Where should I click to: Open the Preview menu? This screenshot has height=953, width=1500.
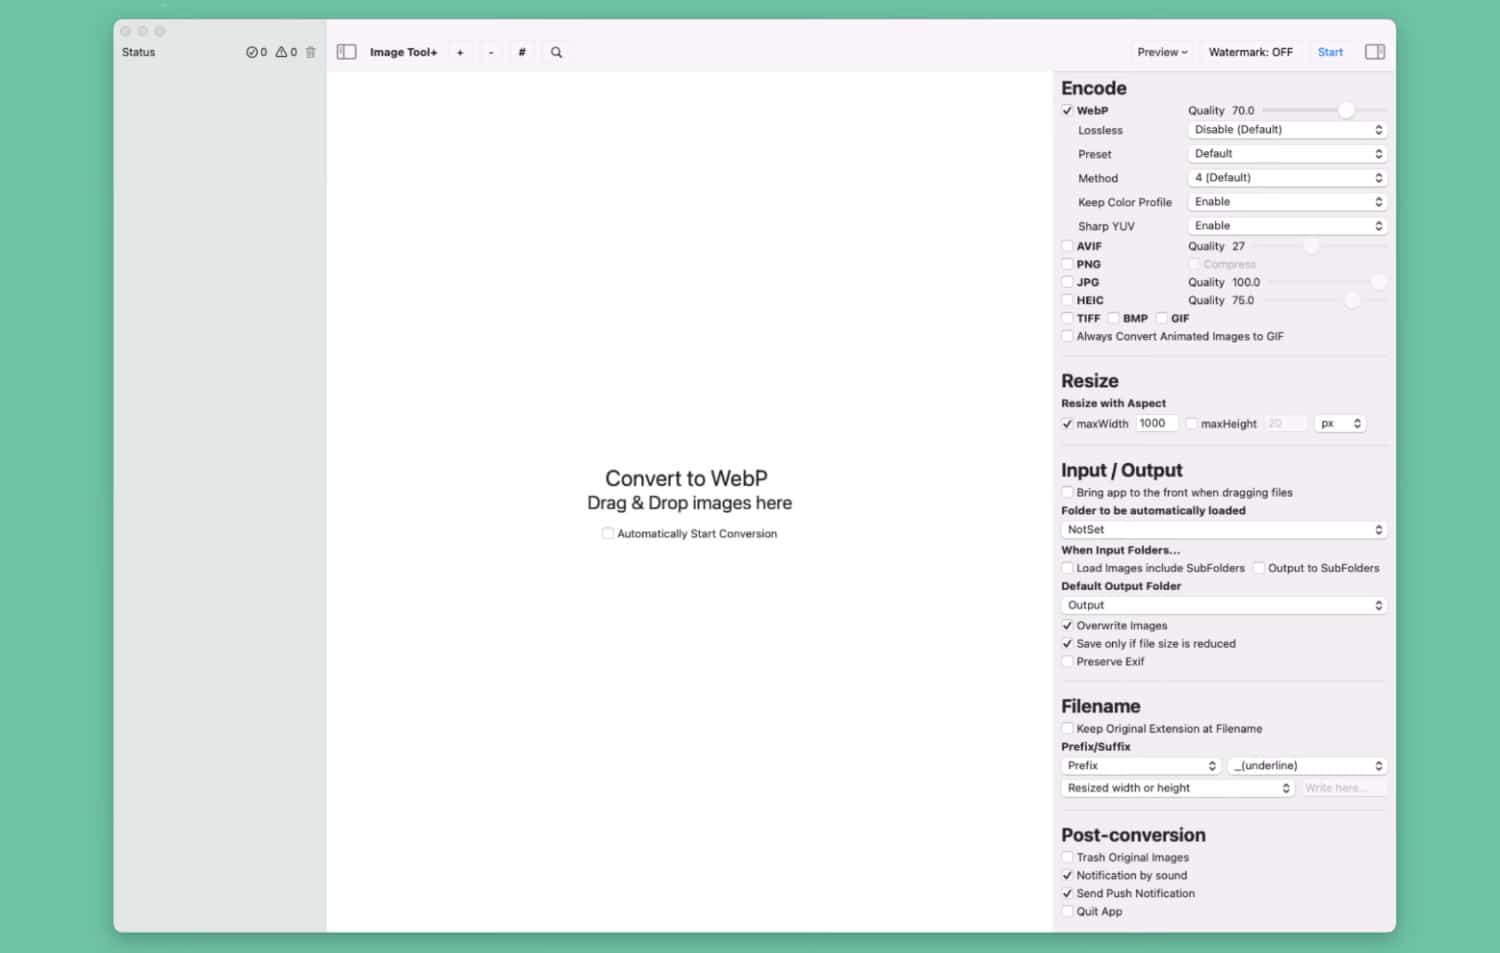1162,52
